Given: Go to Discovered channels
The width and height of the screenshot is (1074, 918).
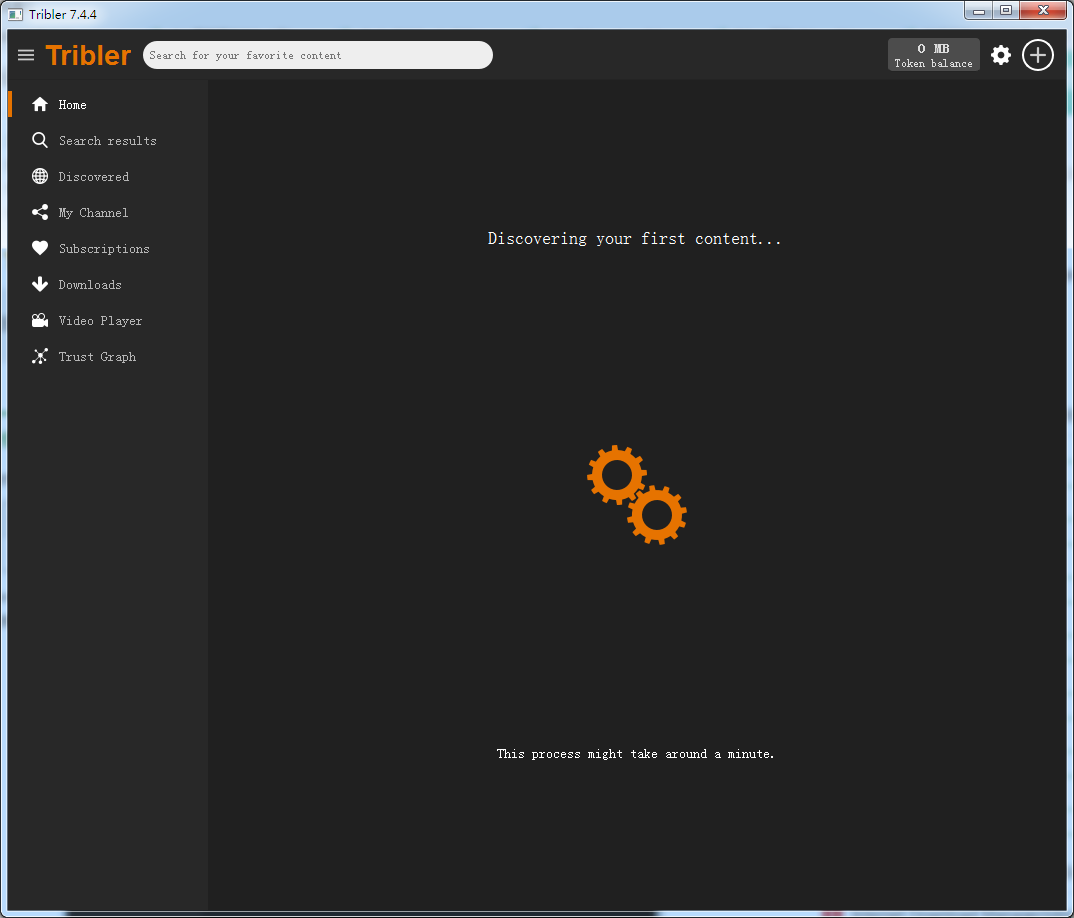Looking at the screenshot, I should point(94,177).
